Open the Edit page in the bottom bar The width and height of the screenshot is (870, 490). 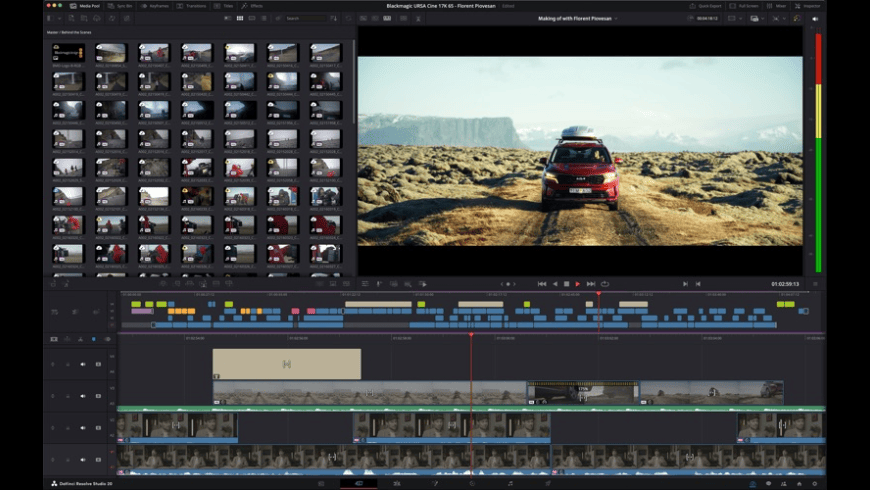coord(397,483)
